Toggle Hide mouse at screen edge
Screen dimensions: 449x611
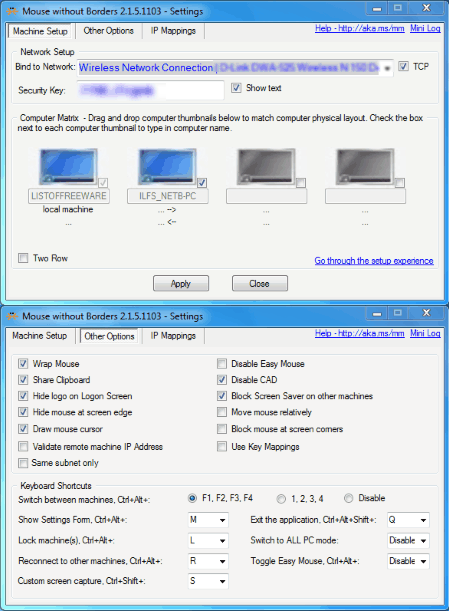pyautogui.click(x=23, y=412)
